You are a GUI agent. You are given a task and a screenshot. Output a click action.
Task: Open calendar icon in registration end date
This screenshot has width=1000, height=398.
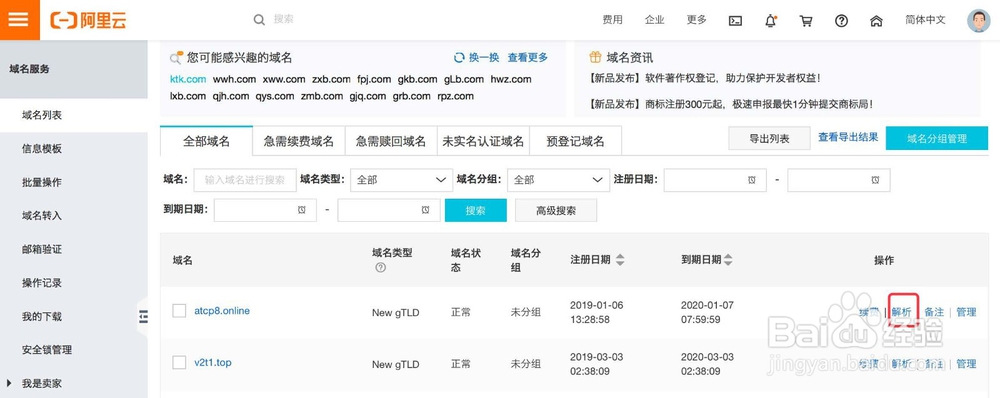click(x=876, y=180)
